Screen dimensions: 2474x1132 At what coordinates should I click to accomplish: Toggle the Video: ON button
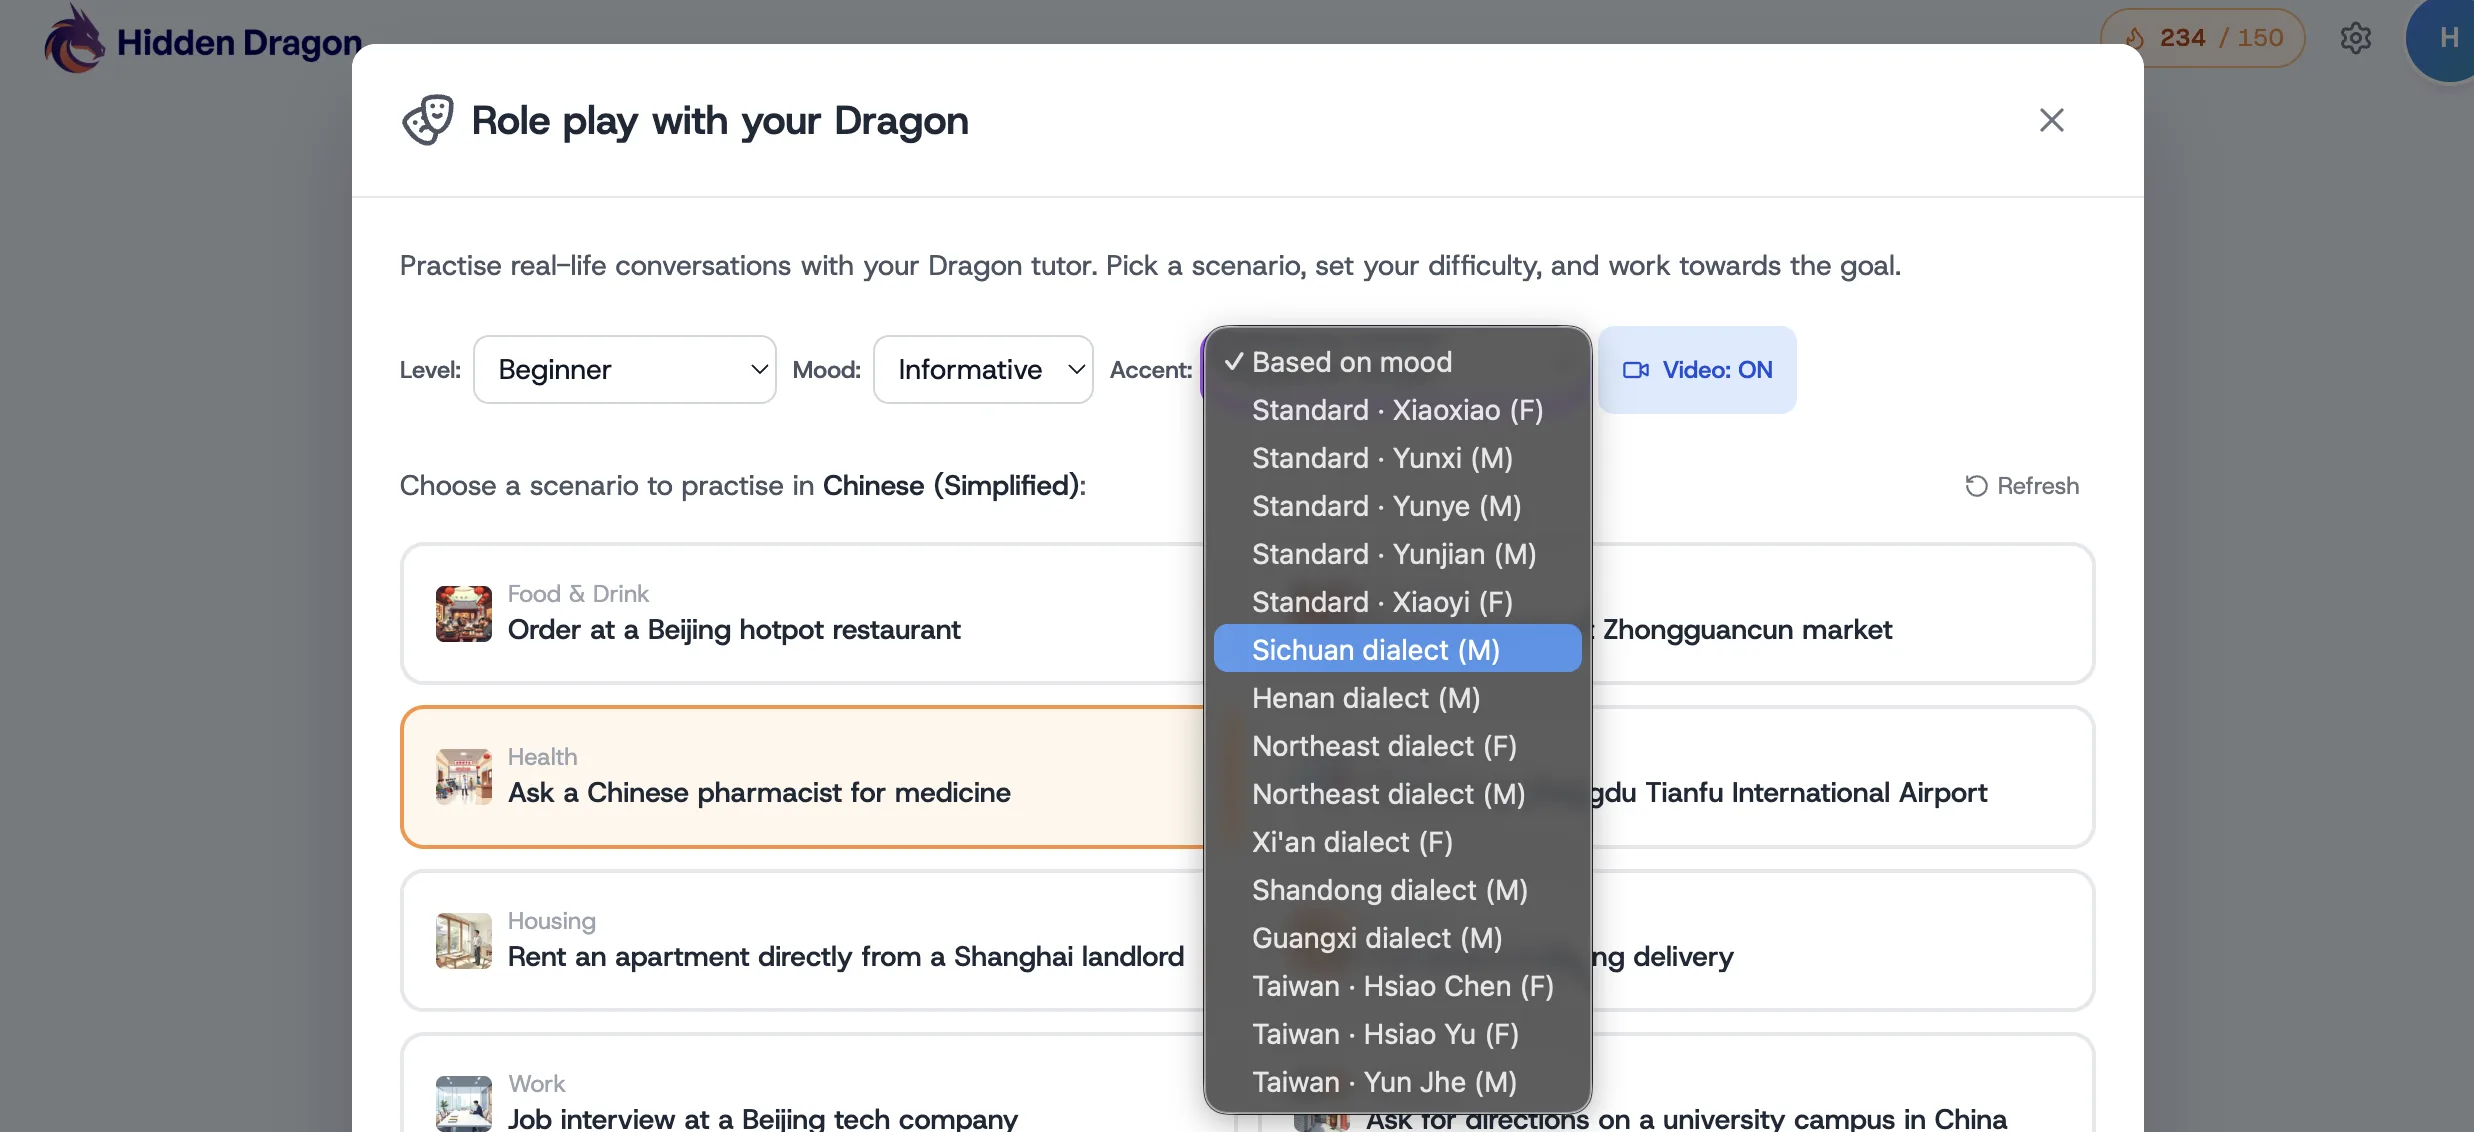coord(1696,370)
